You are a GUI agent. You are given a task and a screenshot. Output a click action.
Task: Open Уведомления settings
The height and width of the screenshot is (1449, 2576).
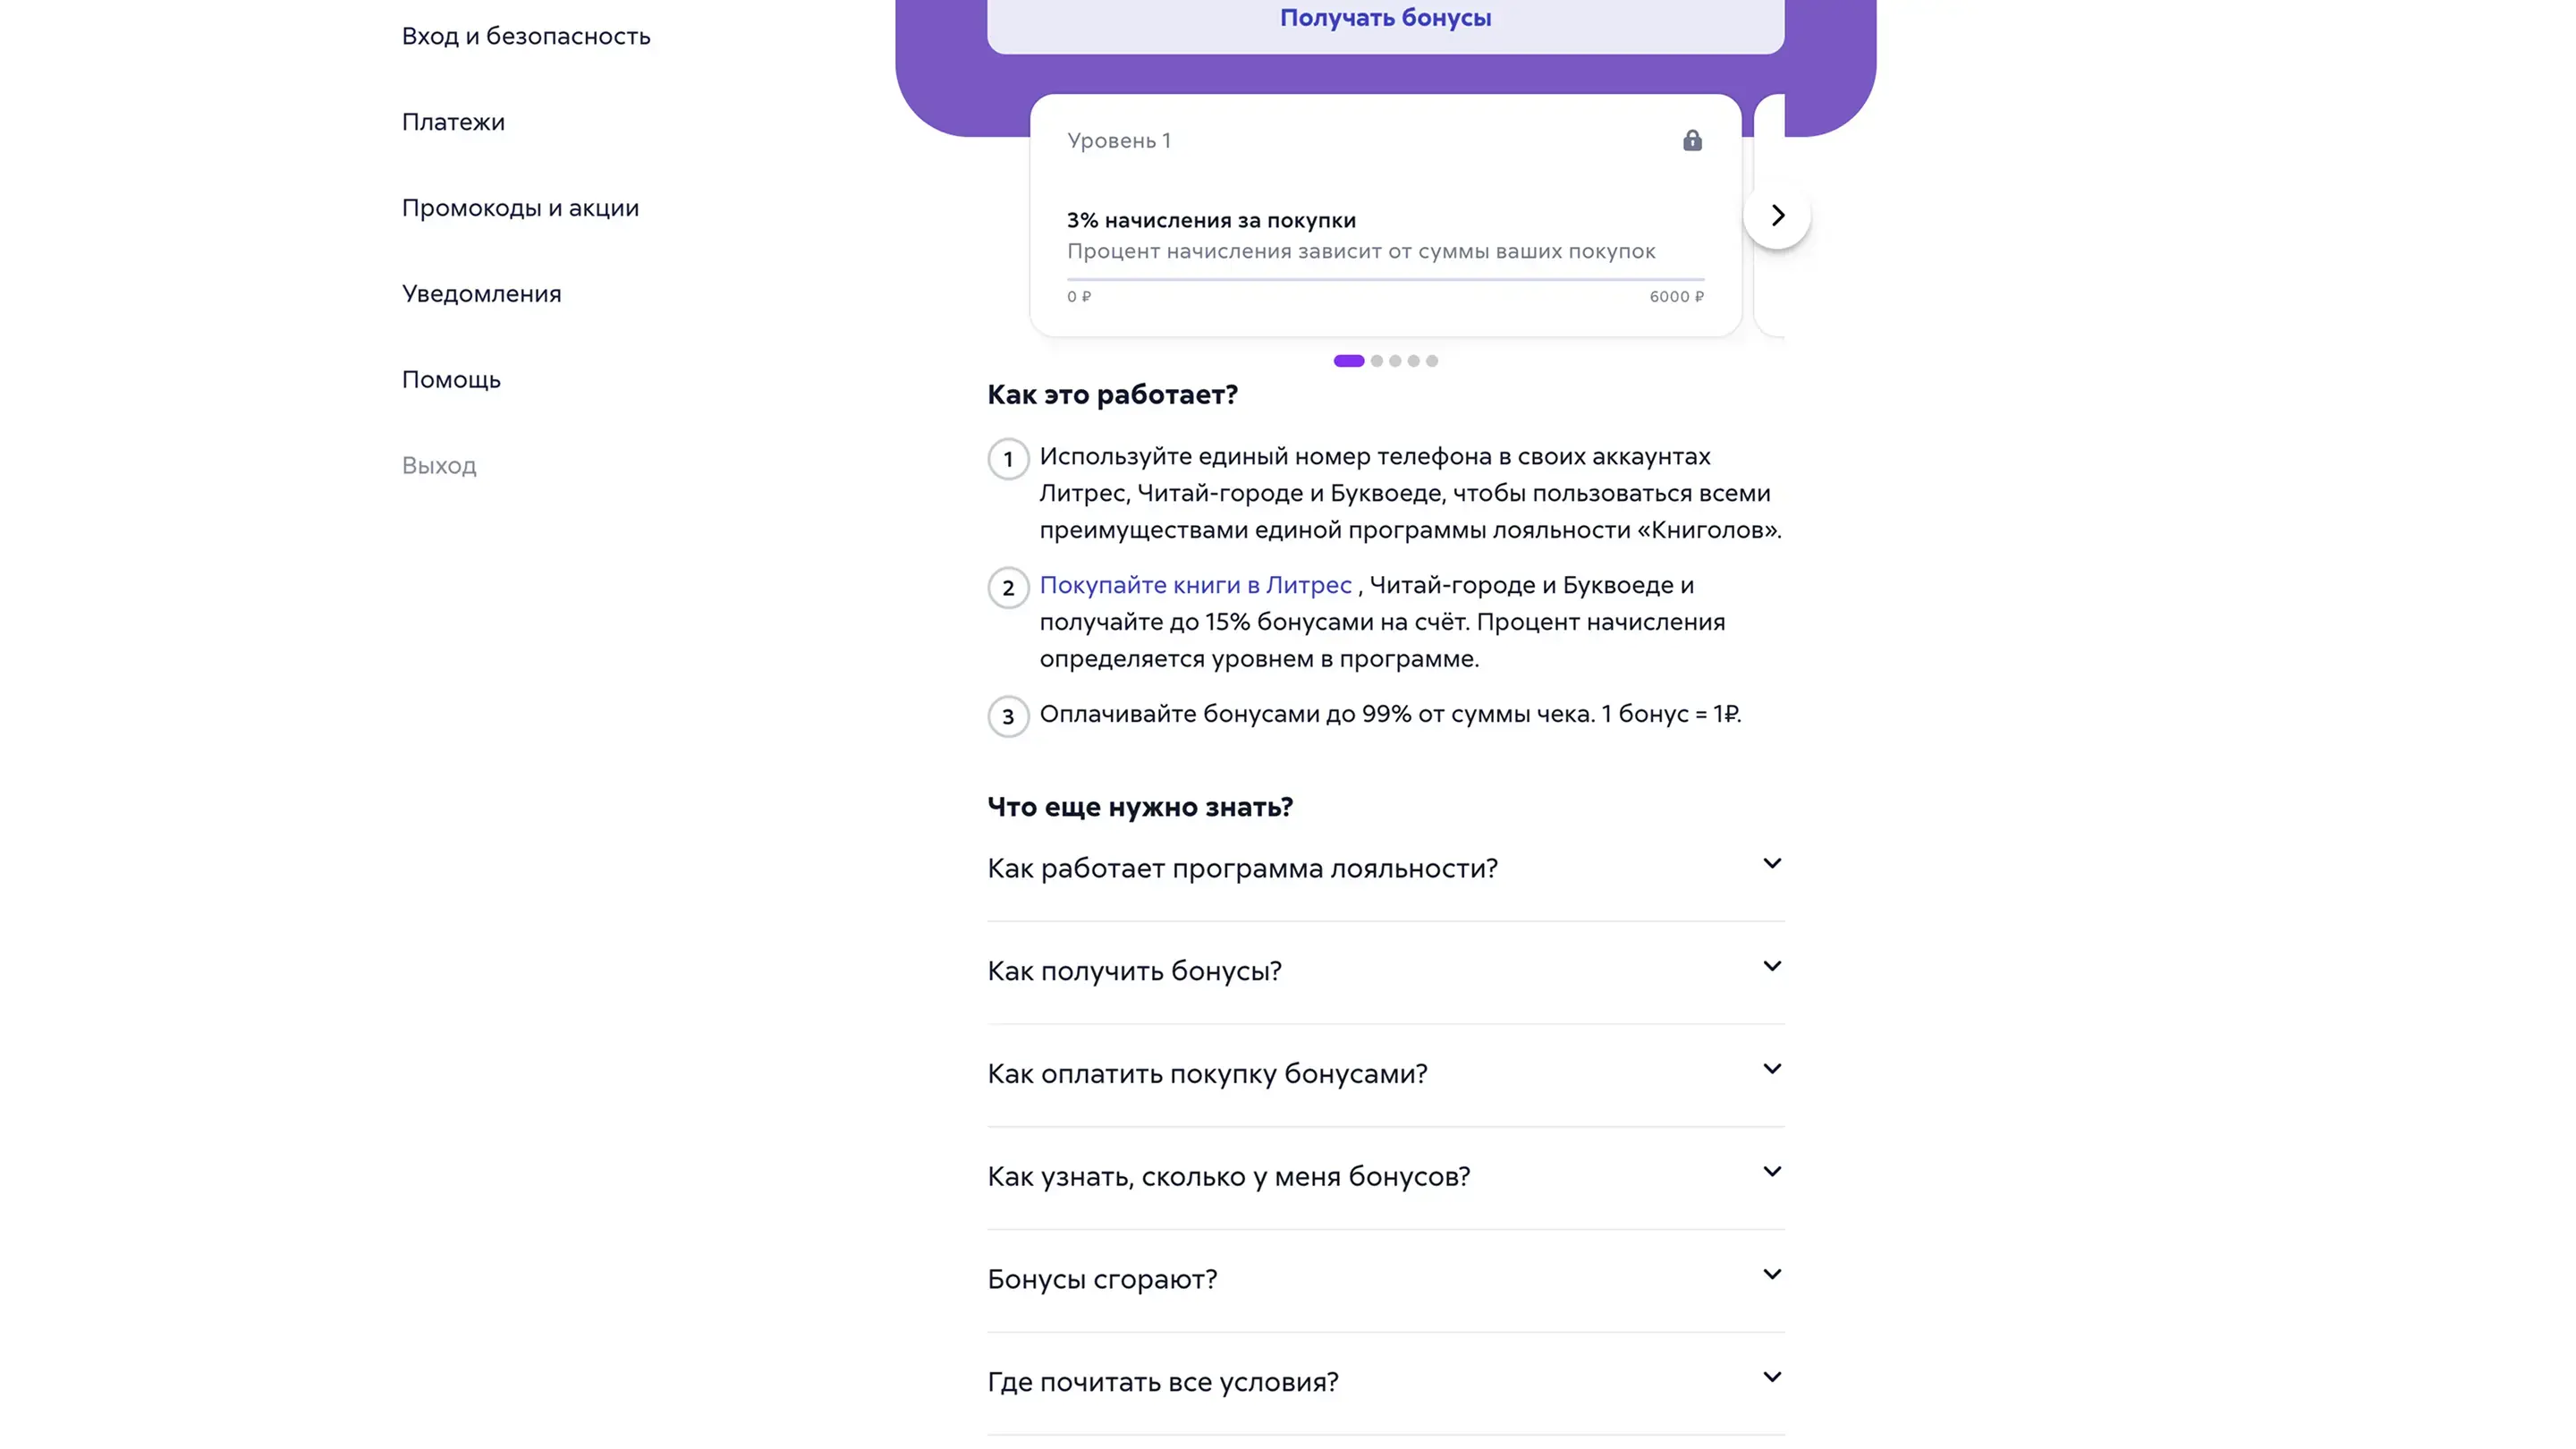click(481, 294)
